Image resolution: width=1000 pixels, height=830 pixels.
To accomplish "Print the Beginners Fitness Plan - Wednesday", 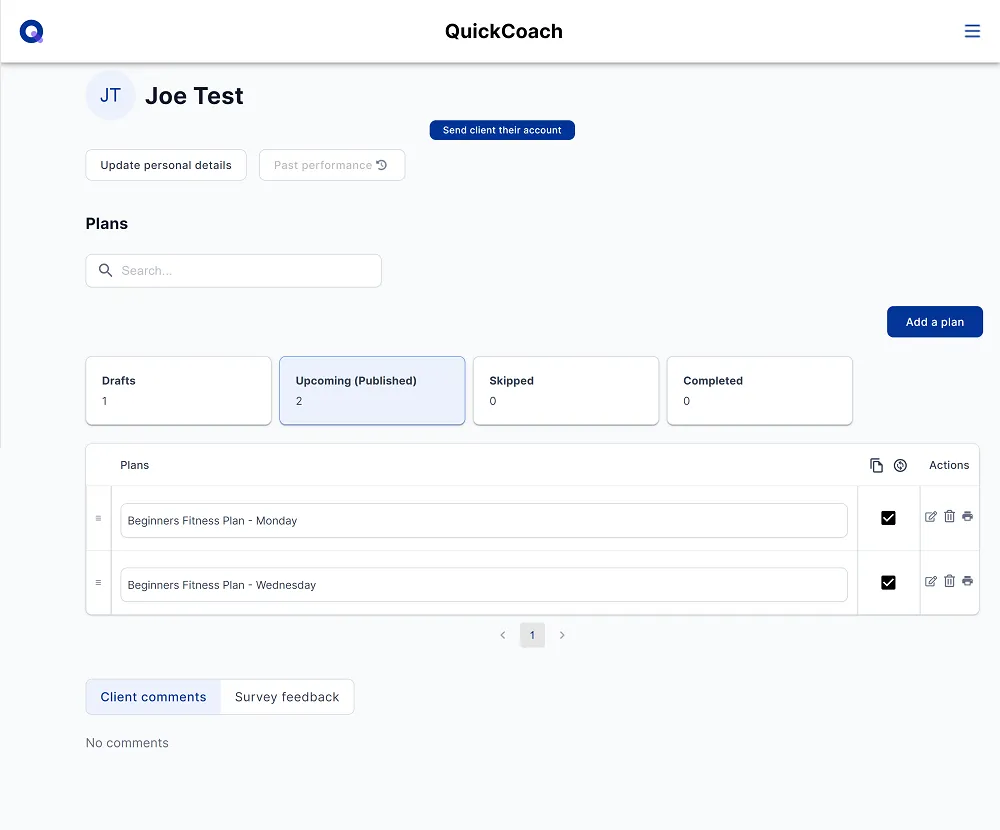I will point(967,580).
